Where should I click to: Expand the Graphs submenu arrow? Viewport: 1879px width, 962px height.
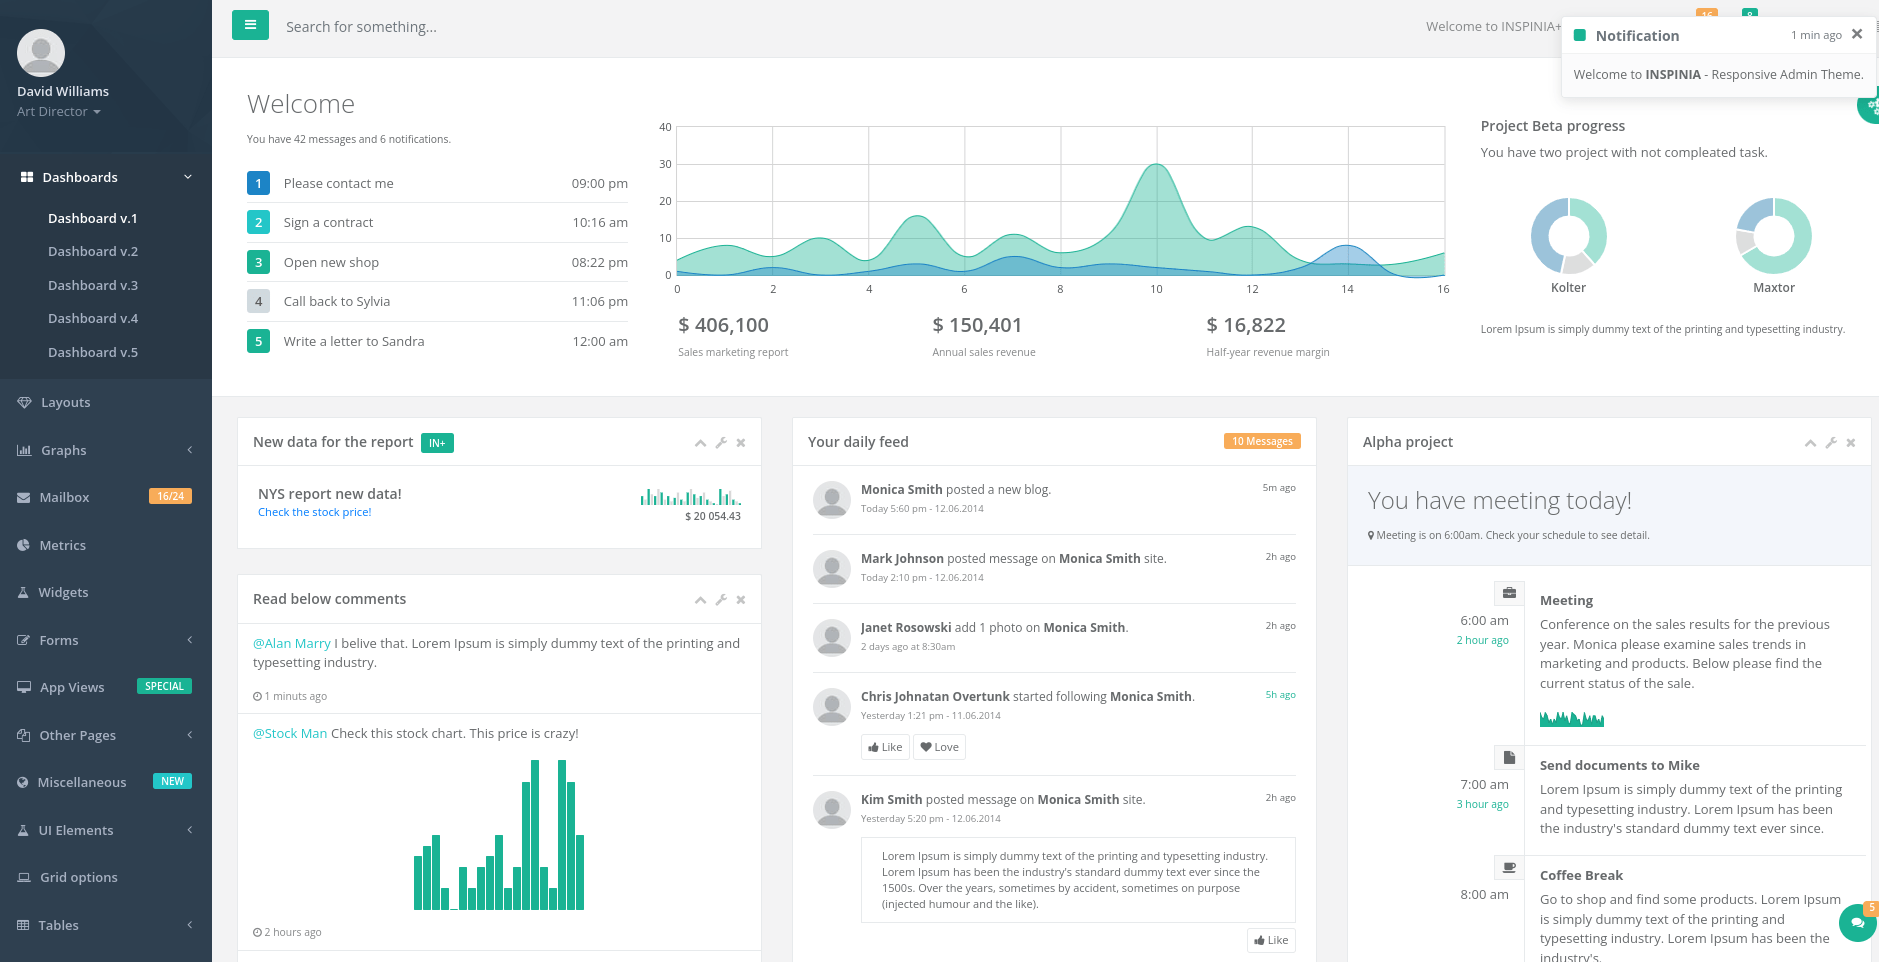[x=189, y=450]
